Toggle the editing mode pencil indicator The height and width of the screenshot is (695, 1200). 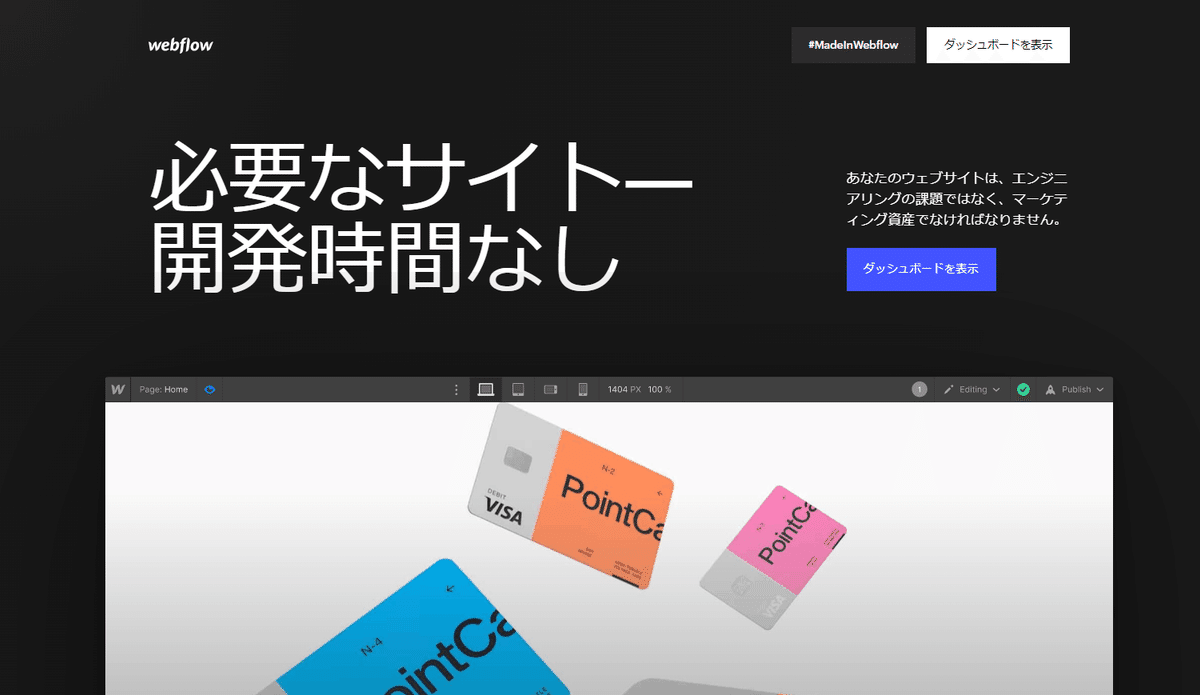point(948,389)
